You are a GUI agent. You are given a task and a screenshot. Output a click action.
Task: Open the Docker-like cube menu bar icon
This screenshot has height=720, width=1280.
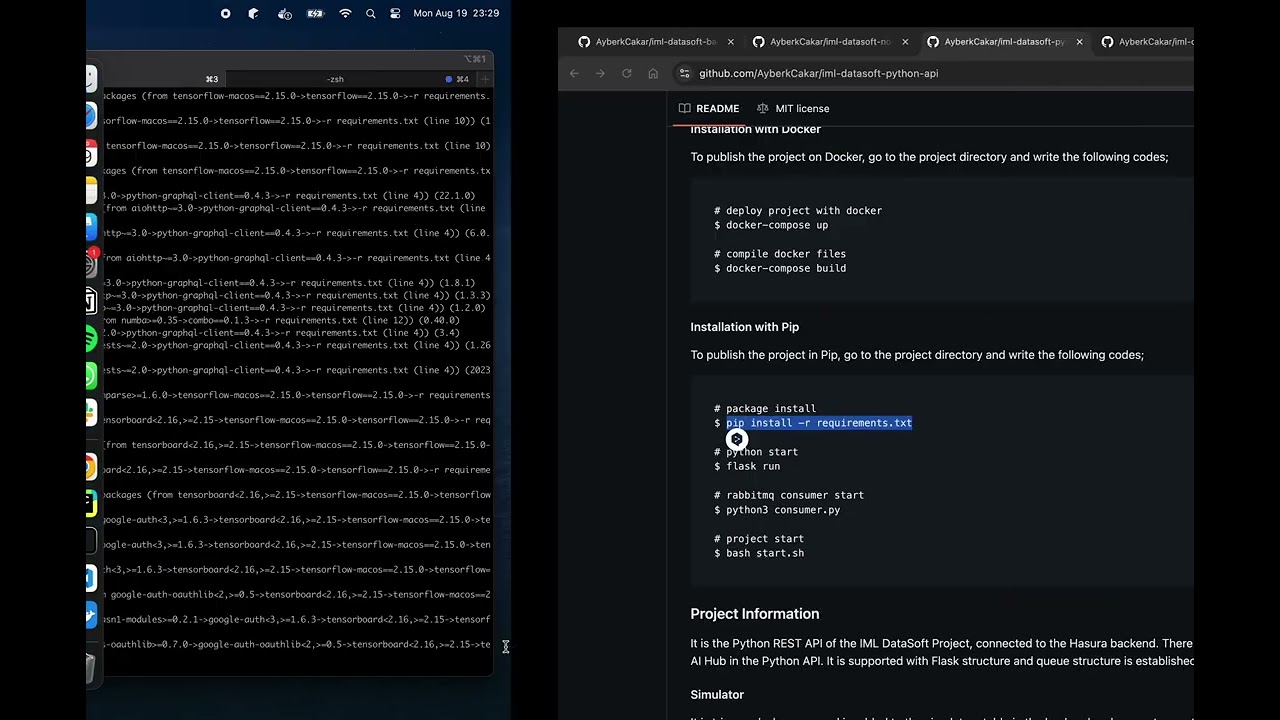[x=254, y=14]
